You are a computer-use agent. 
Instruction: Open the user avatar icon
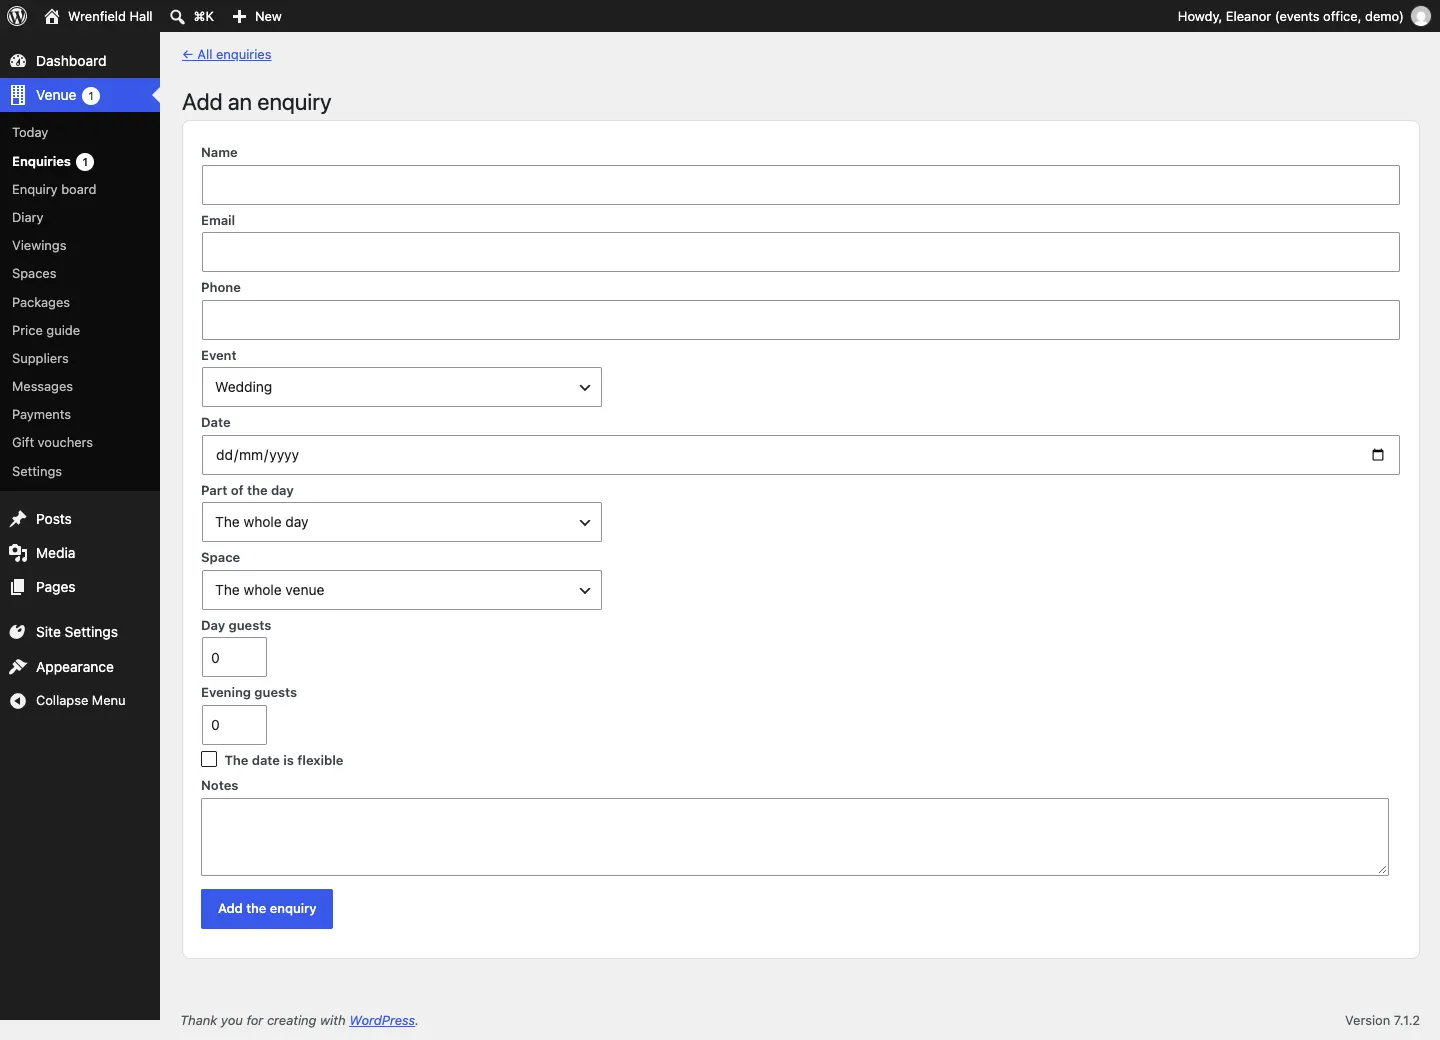coord(1421,16)
